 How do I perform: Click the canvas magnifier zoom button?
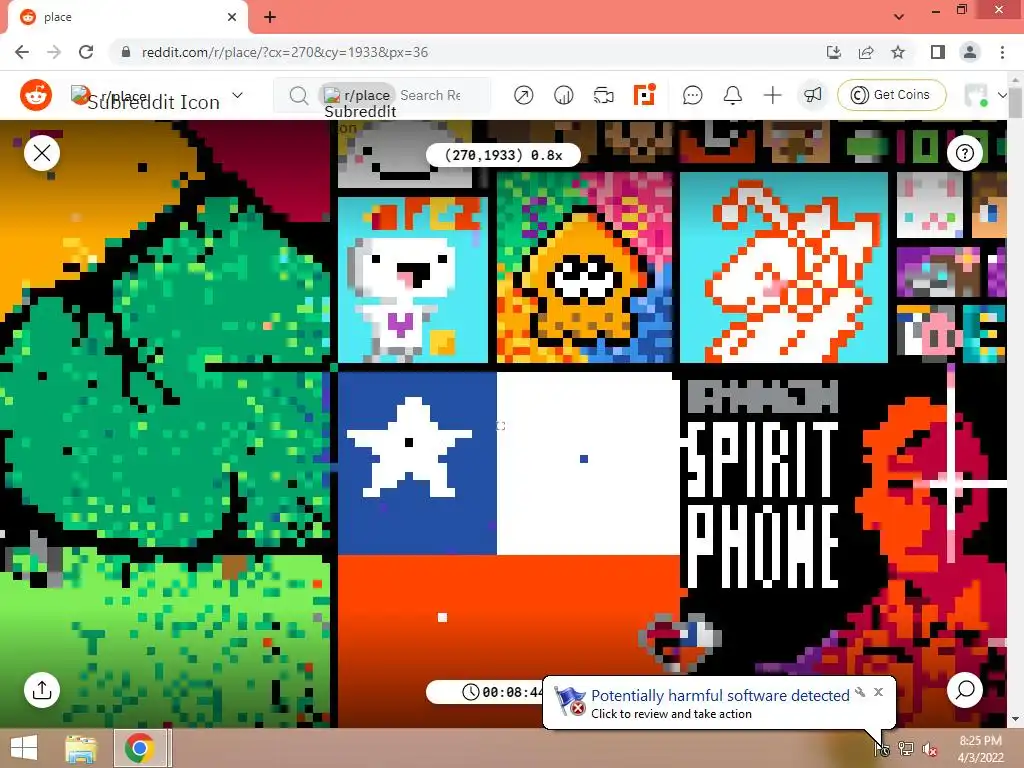click(965, 690)
